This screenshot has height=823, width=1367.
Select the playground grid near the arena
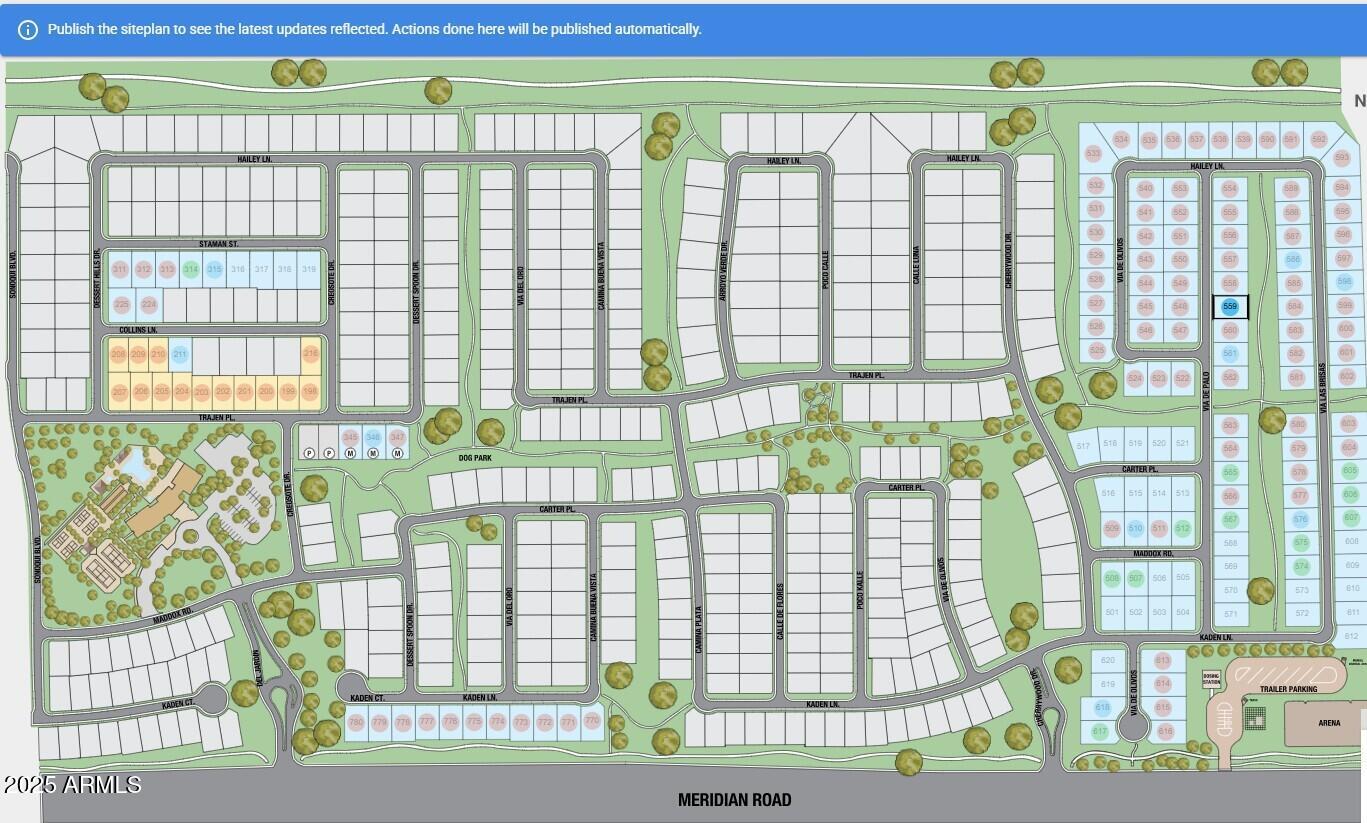[1256, 718]
